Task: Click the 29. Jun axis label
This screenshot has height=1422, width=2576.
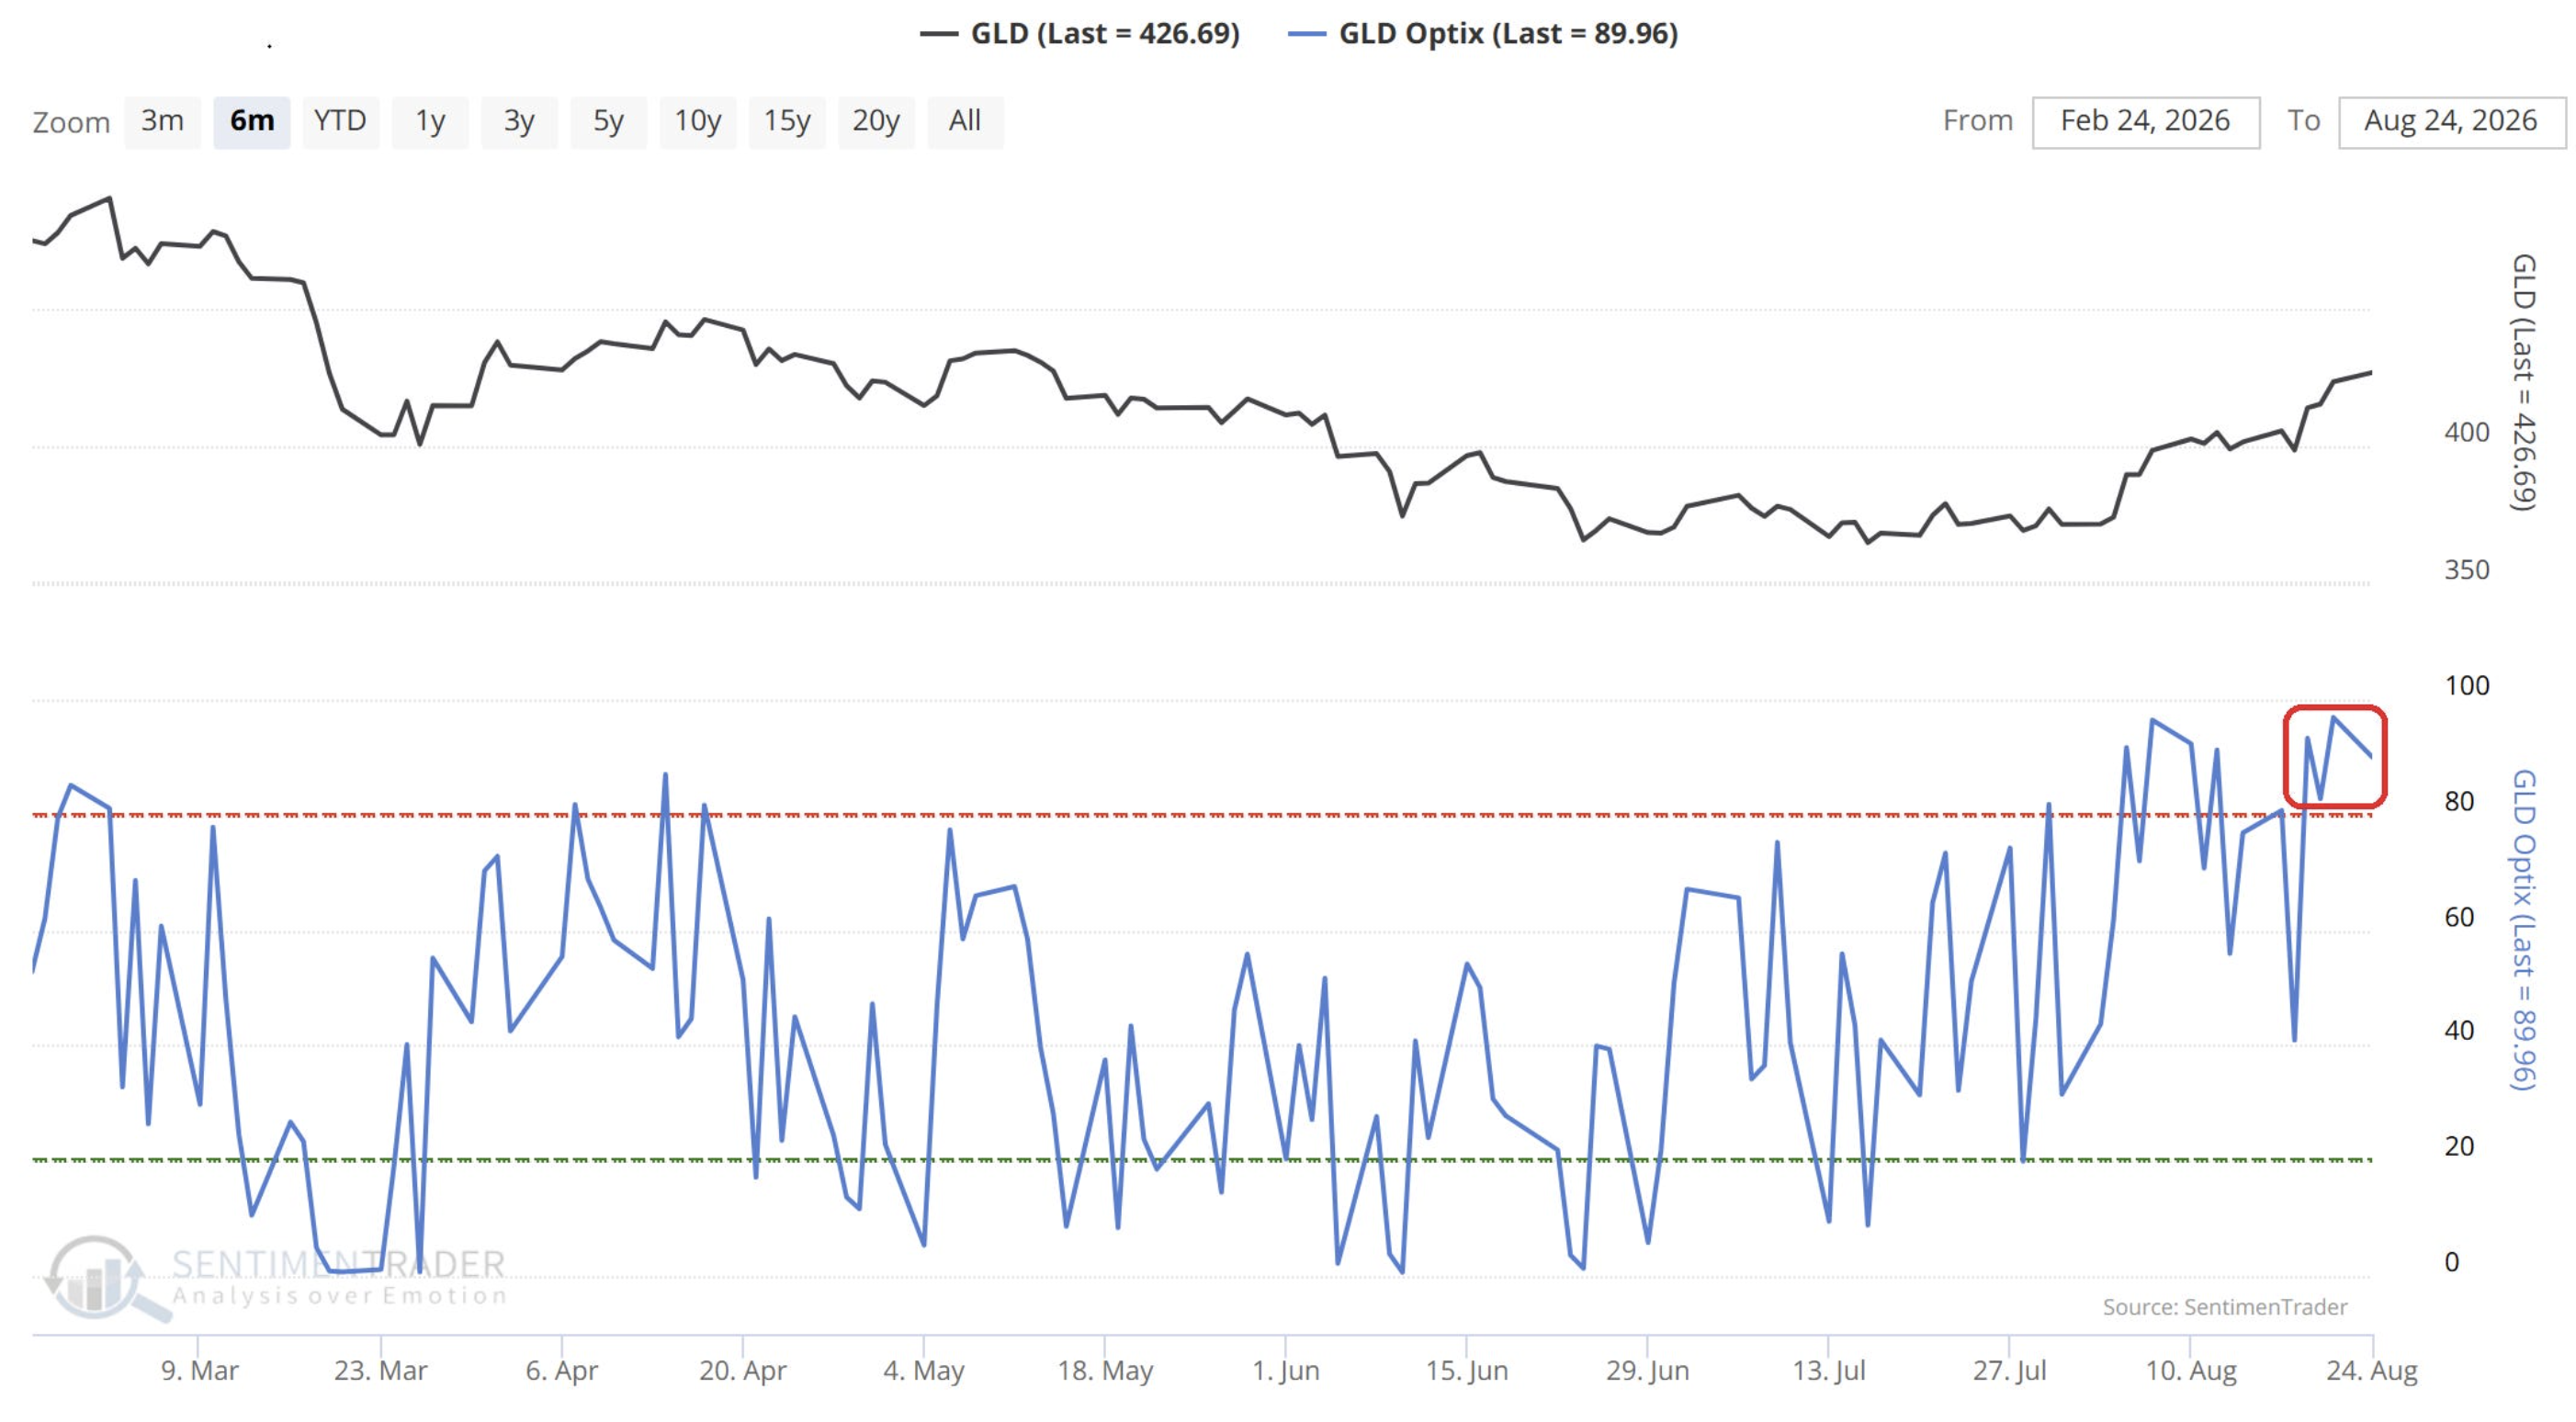Action: 1648,1370
